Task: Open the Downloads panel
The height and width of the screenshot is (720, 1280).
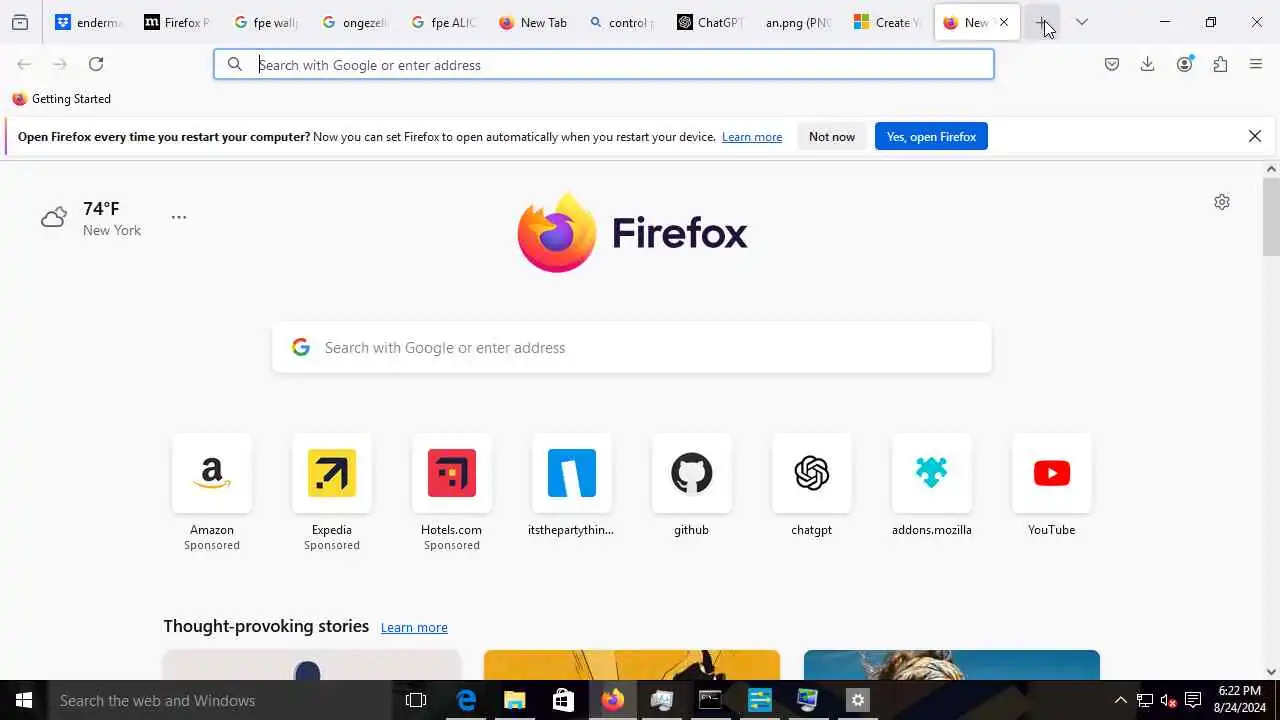Action: tap(1148, 64)
